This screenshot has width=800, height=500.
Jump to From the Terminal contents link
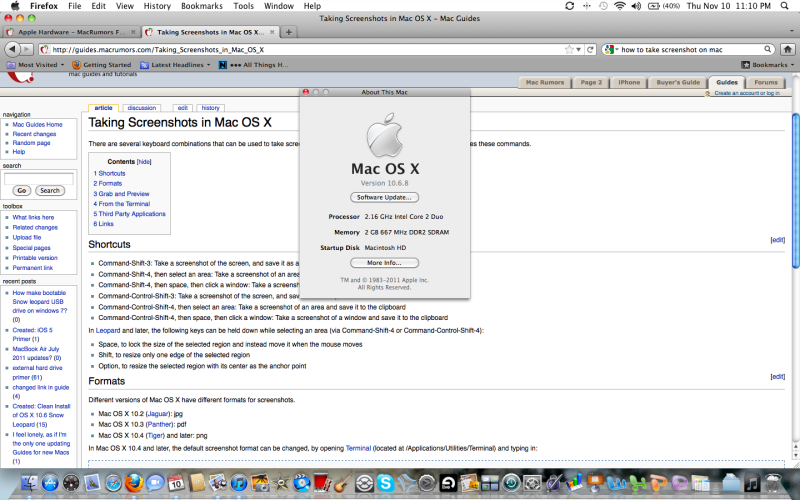pos(121,204)
